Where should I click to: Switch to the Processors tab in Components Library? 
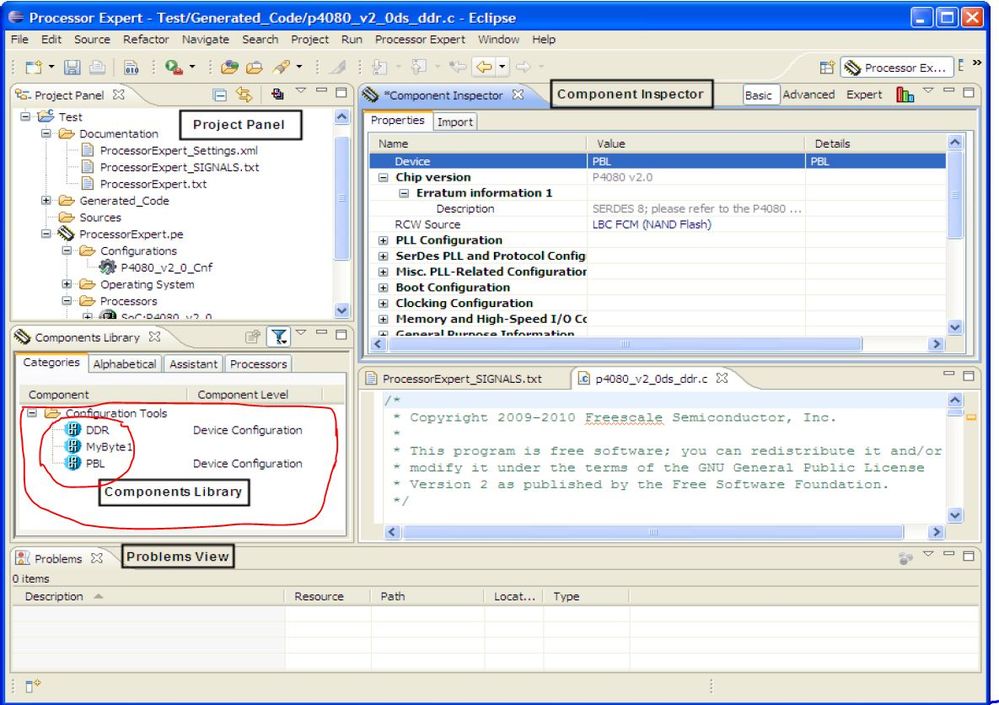click(x=258, y=364)
